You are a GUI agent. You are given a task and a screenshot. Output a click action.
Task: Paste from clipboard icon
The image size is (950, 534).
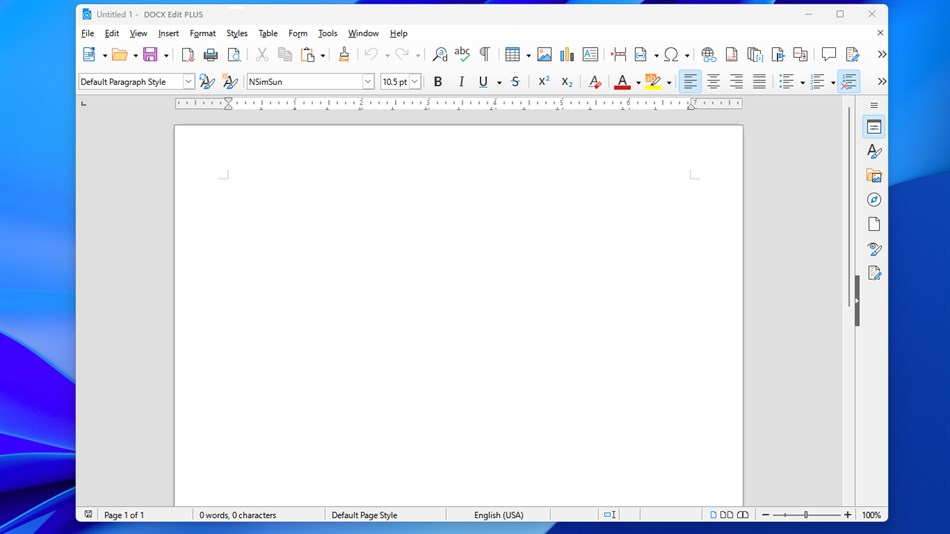tap(308, 55)
